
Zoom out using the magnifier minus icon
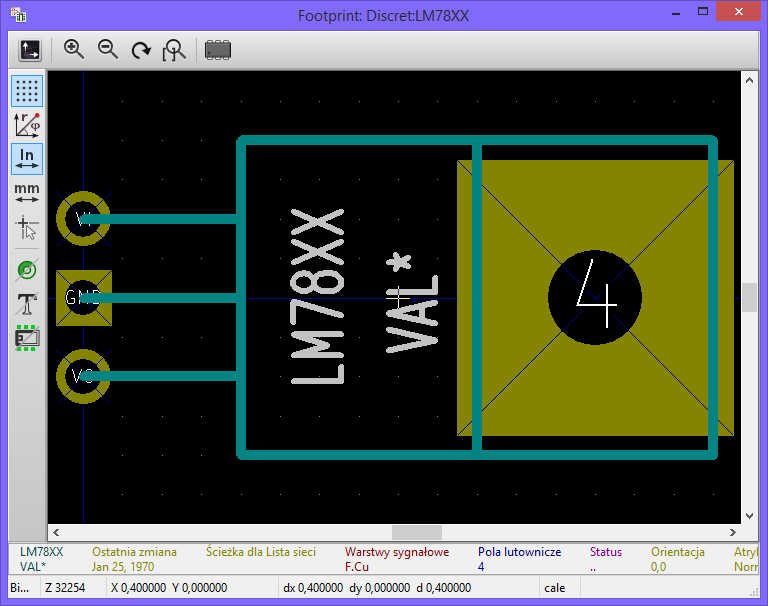tap(108, 50)
